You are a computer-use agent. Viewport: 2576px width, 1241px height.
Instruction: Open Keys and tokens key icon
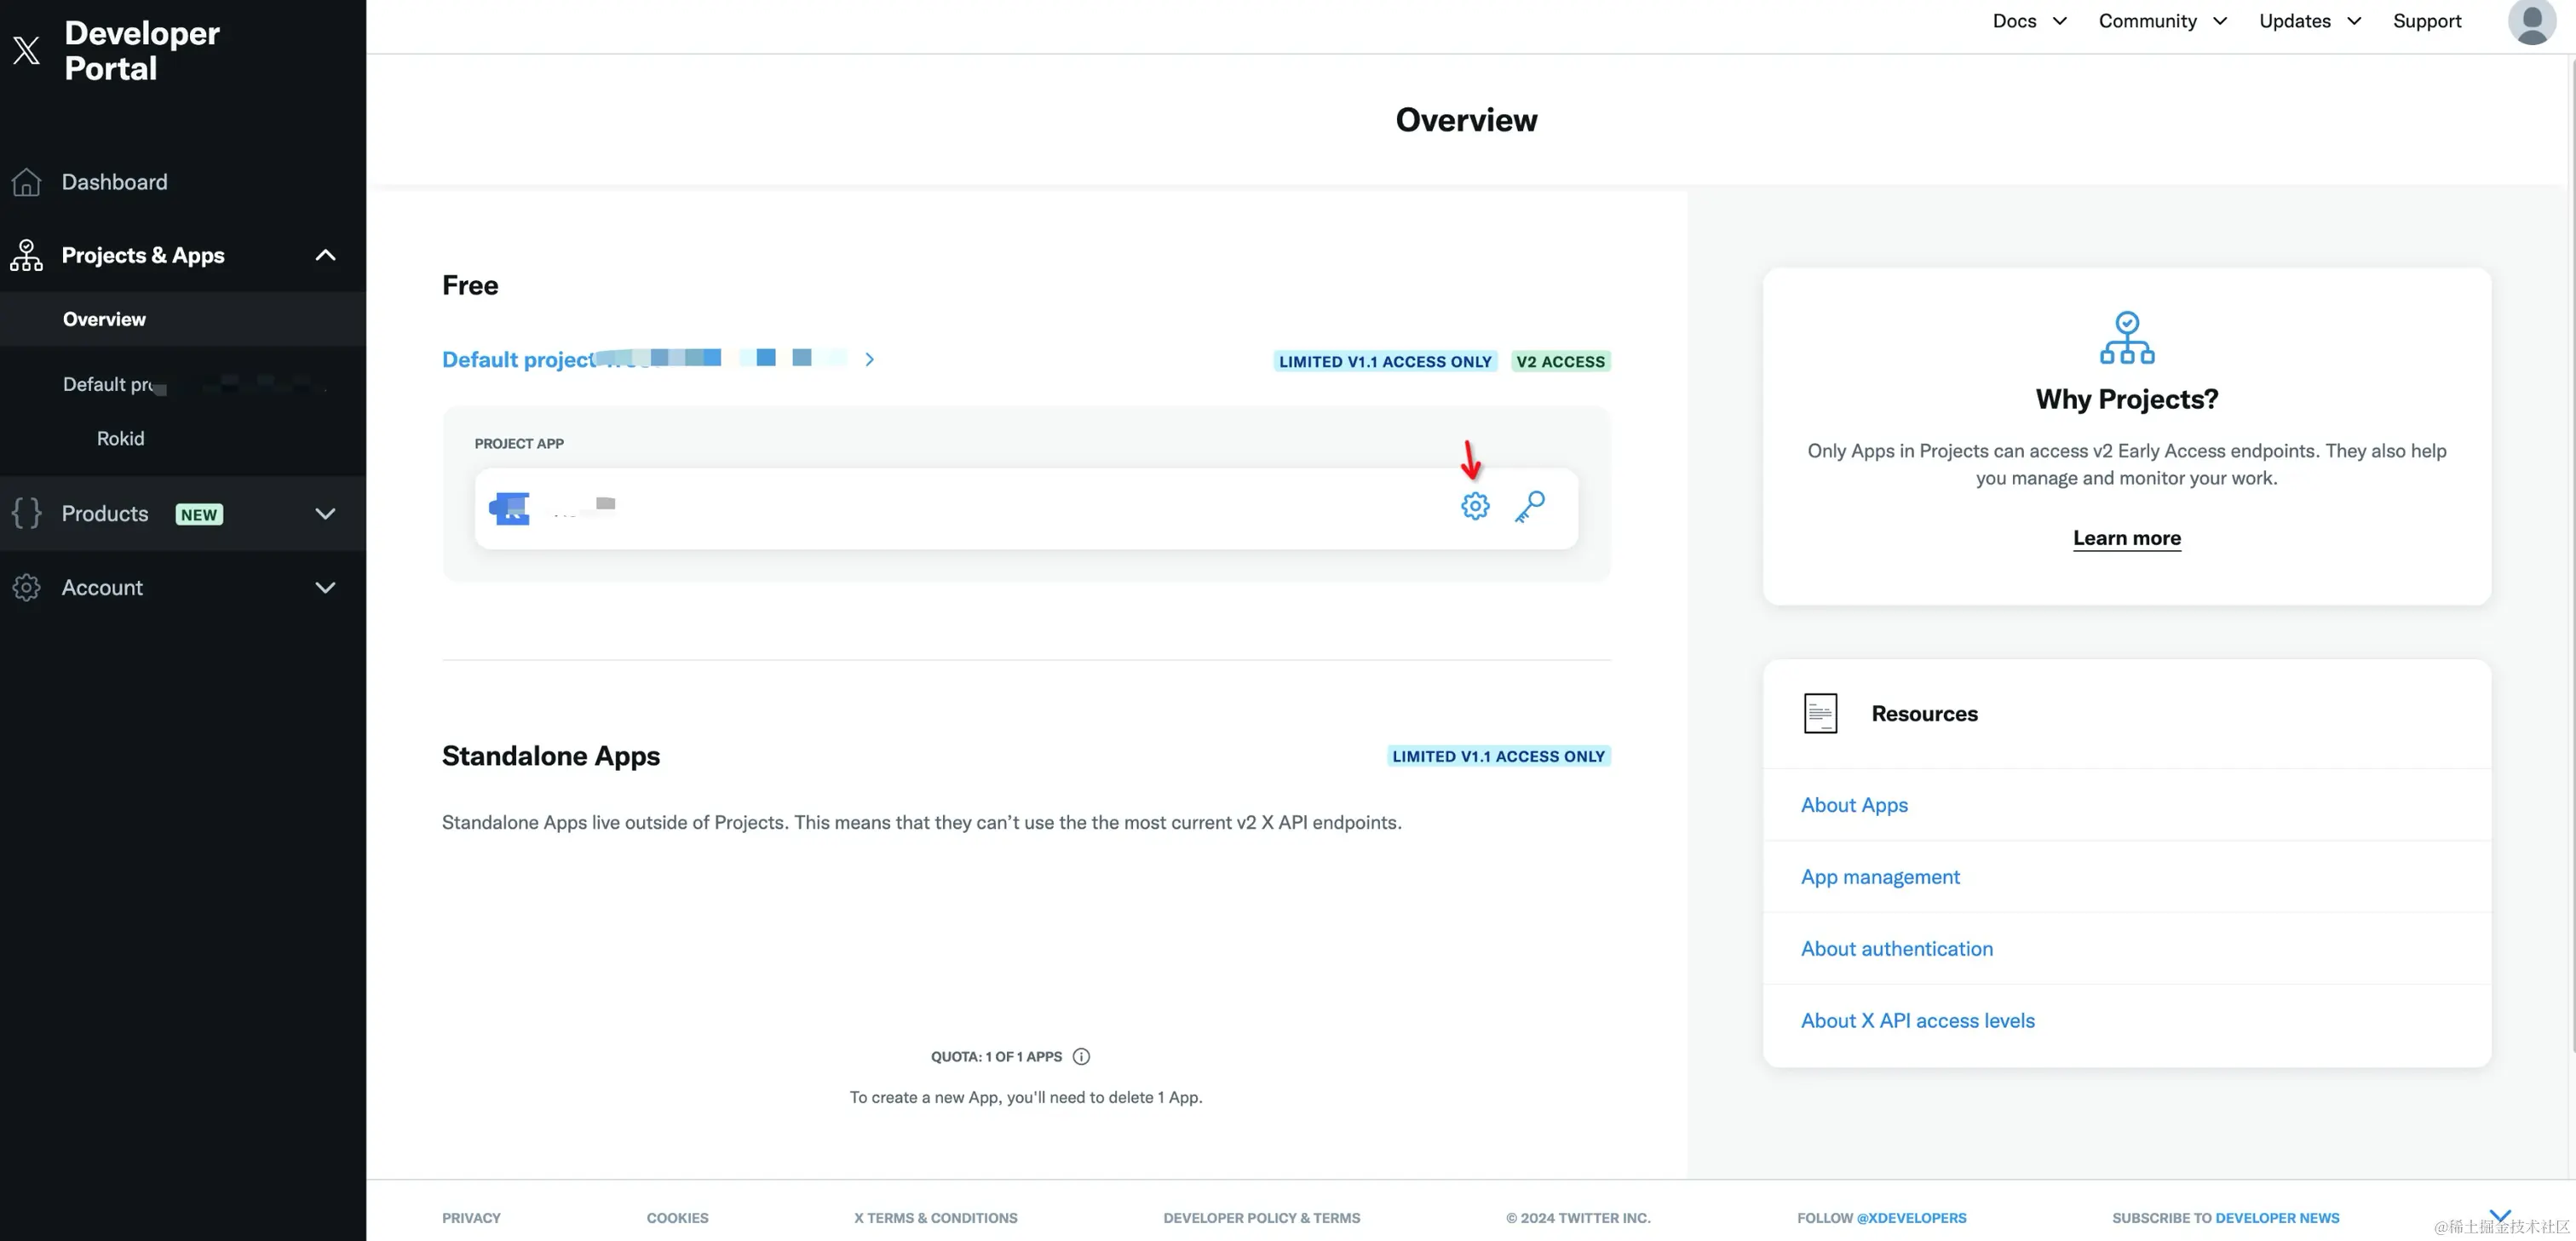pos(1529,506)
